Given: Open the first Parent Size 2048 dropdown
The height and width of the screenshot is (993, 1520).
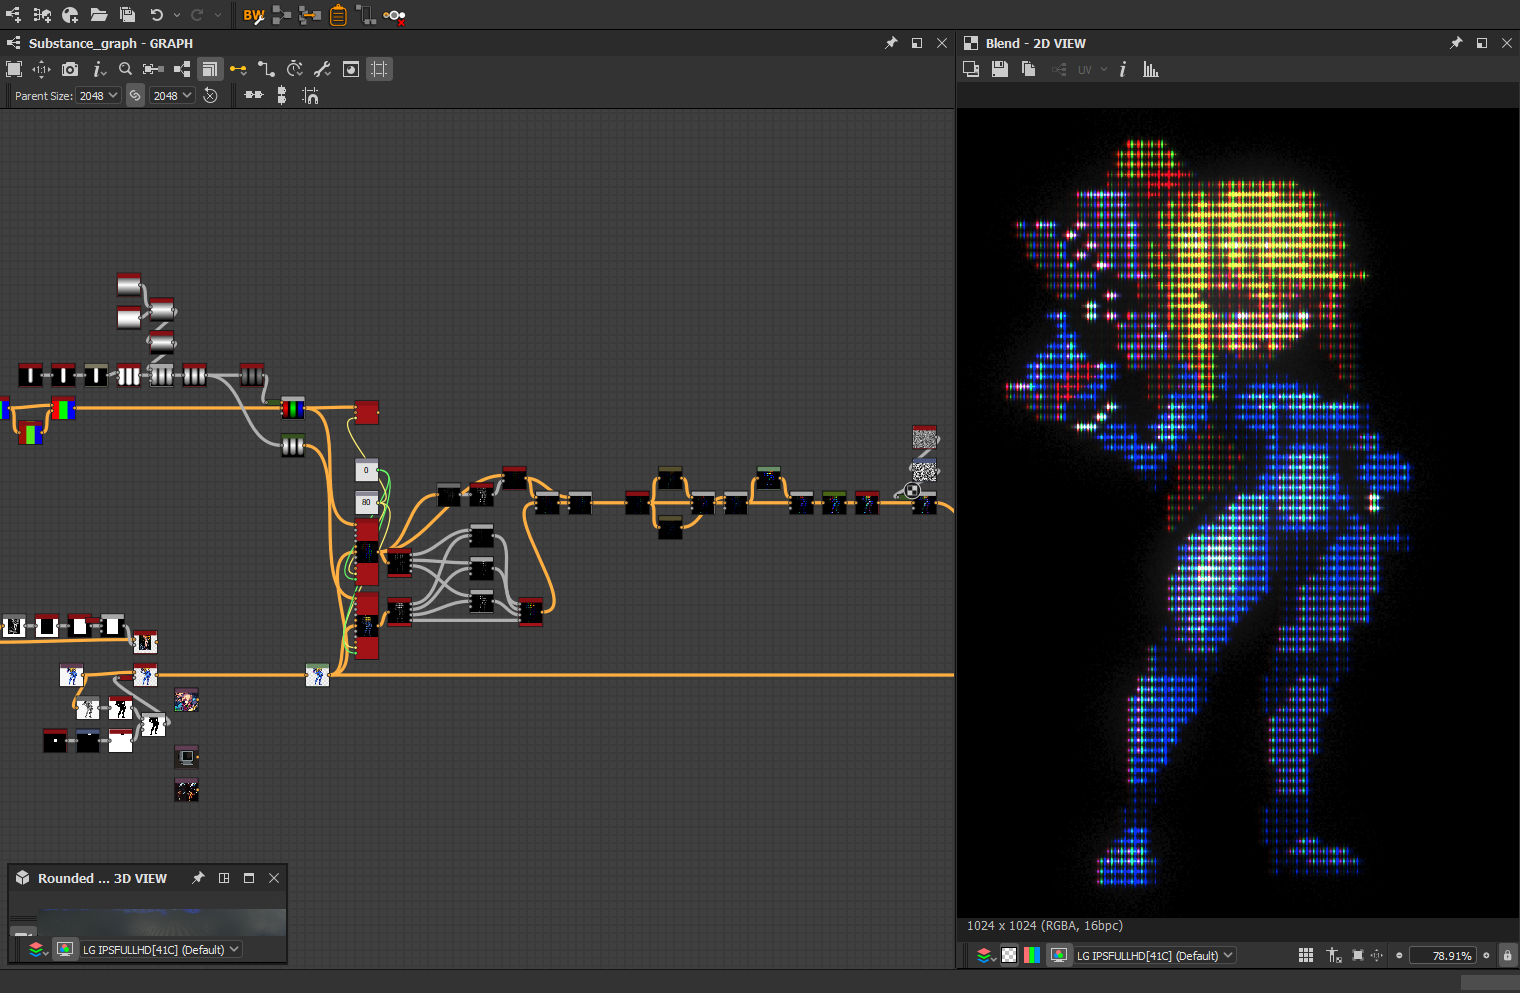Looking at the screenshot, I should coord(98,95).
